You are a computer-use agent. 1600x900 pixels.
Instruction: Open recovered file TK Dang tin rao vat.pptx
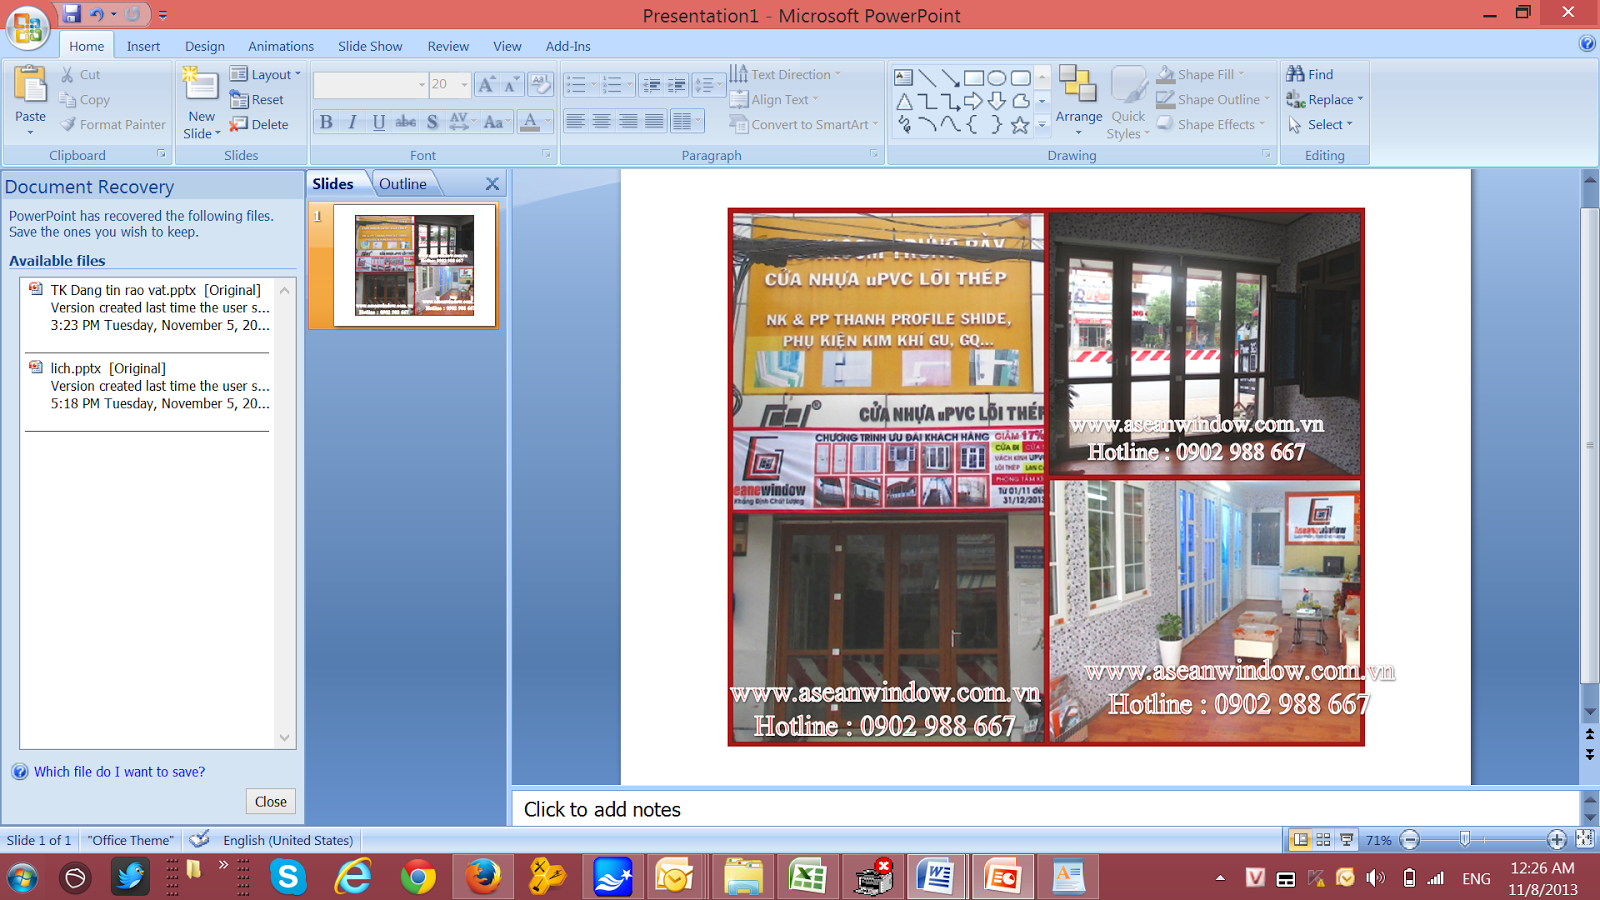(x=147, y=308)
